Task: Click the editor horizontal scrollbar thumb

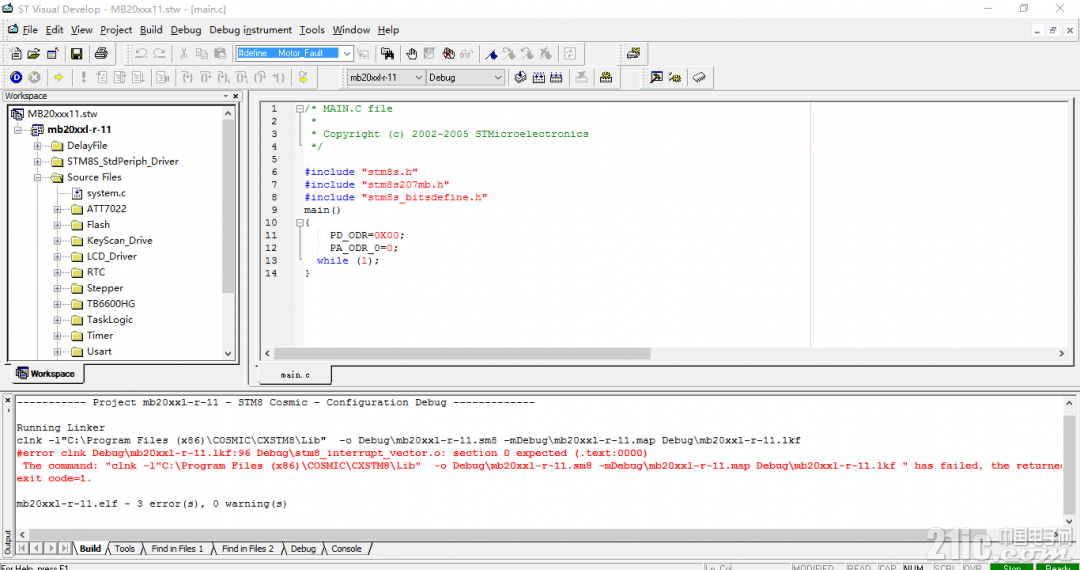Action: pyautogui.click(x=462, y=352)
